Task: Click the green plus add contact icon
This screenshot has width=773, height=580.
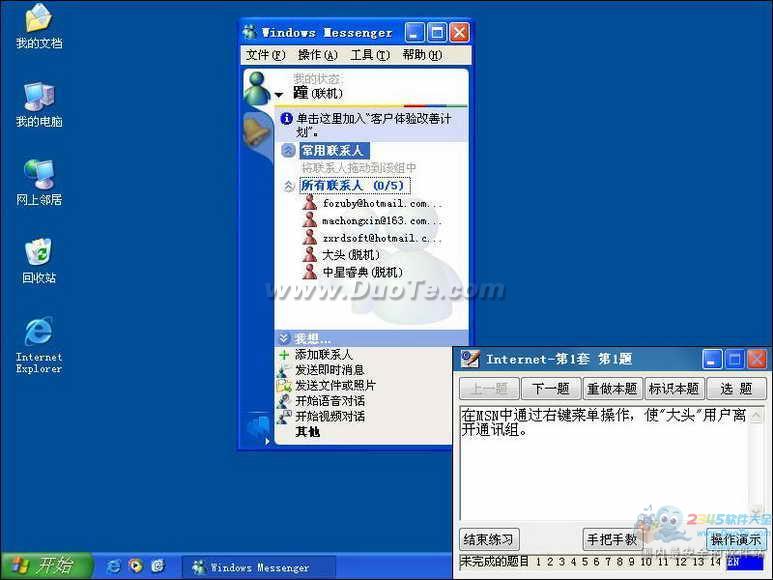Action: click(x=284, y=354)
